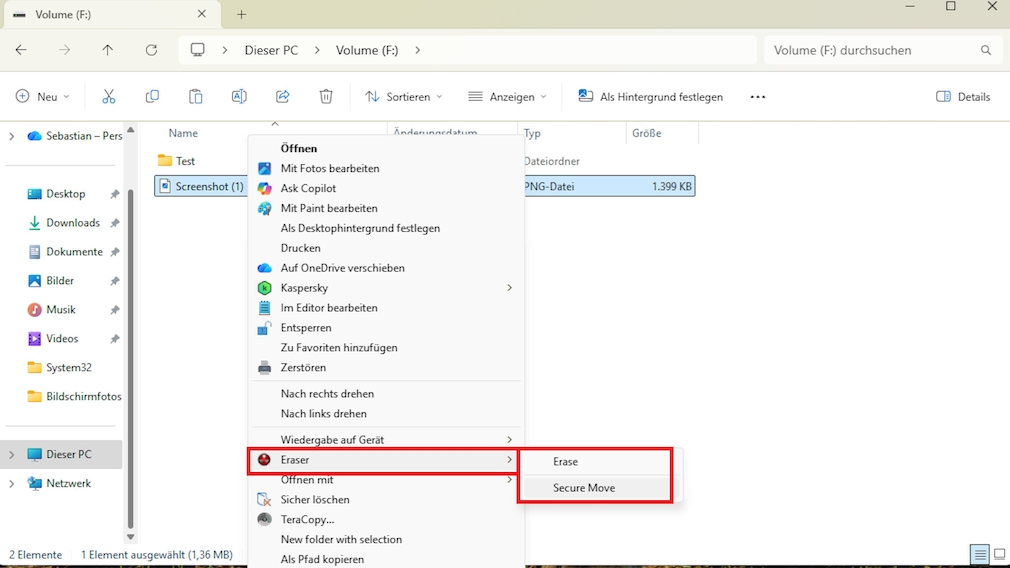Click the Rename icon in toolbar
The height and width of the screenshot is (568, 1010).
point(239,97)
